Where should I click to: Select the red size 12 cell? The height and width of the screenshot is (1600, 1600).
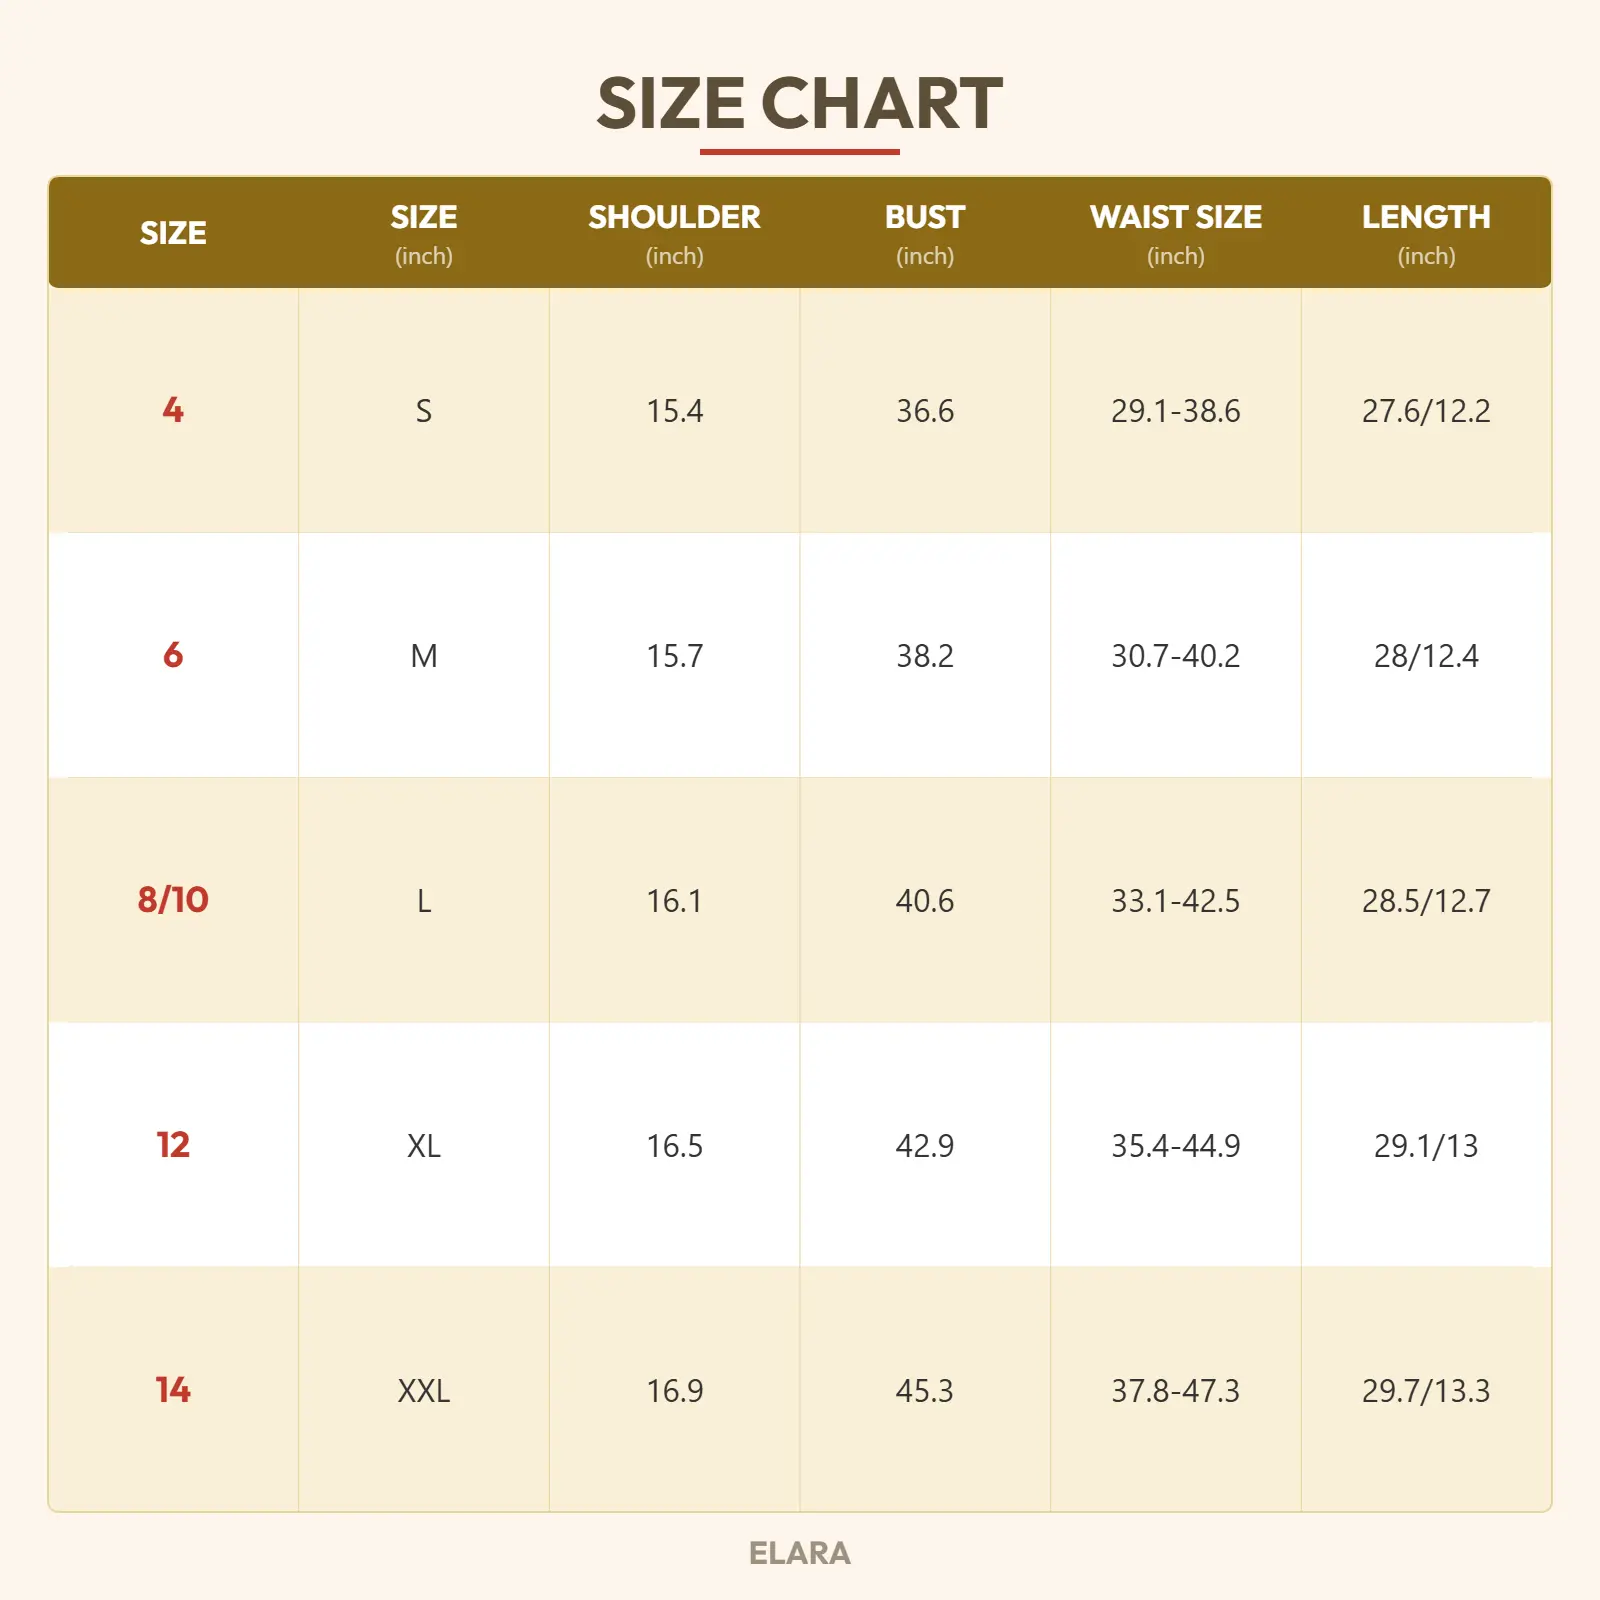[173, 1145]
